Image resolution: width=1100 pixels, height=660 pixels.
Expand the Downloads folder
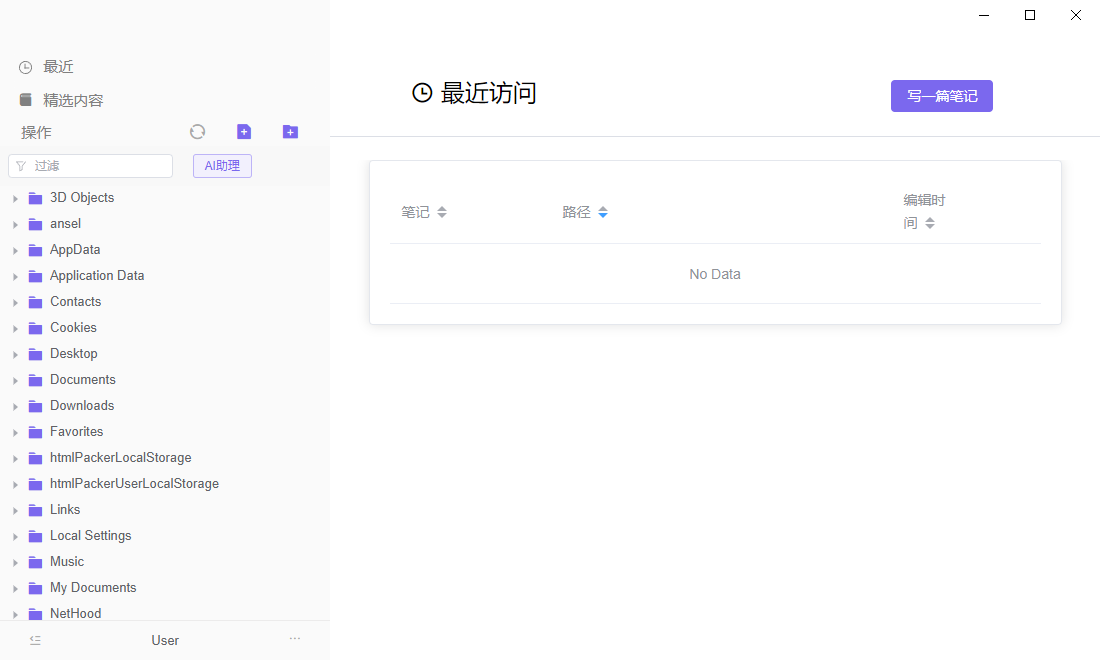click(x=14, y=405)
